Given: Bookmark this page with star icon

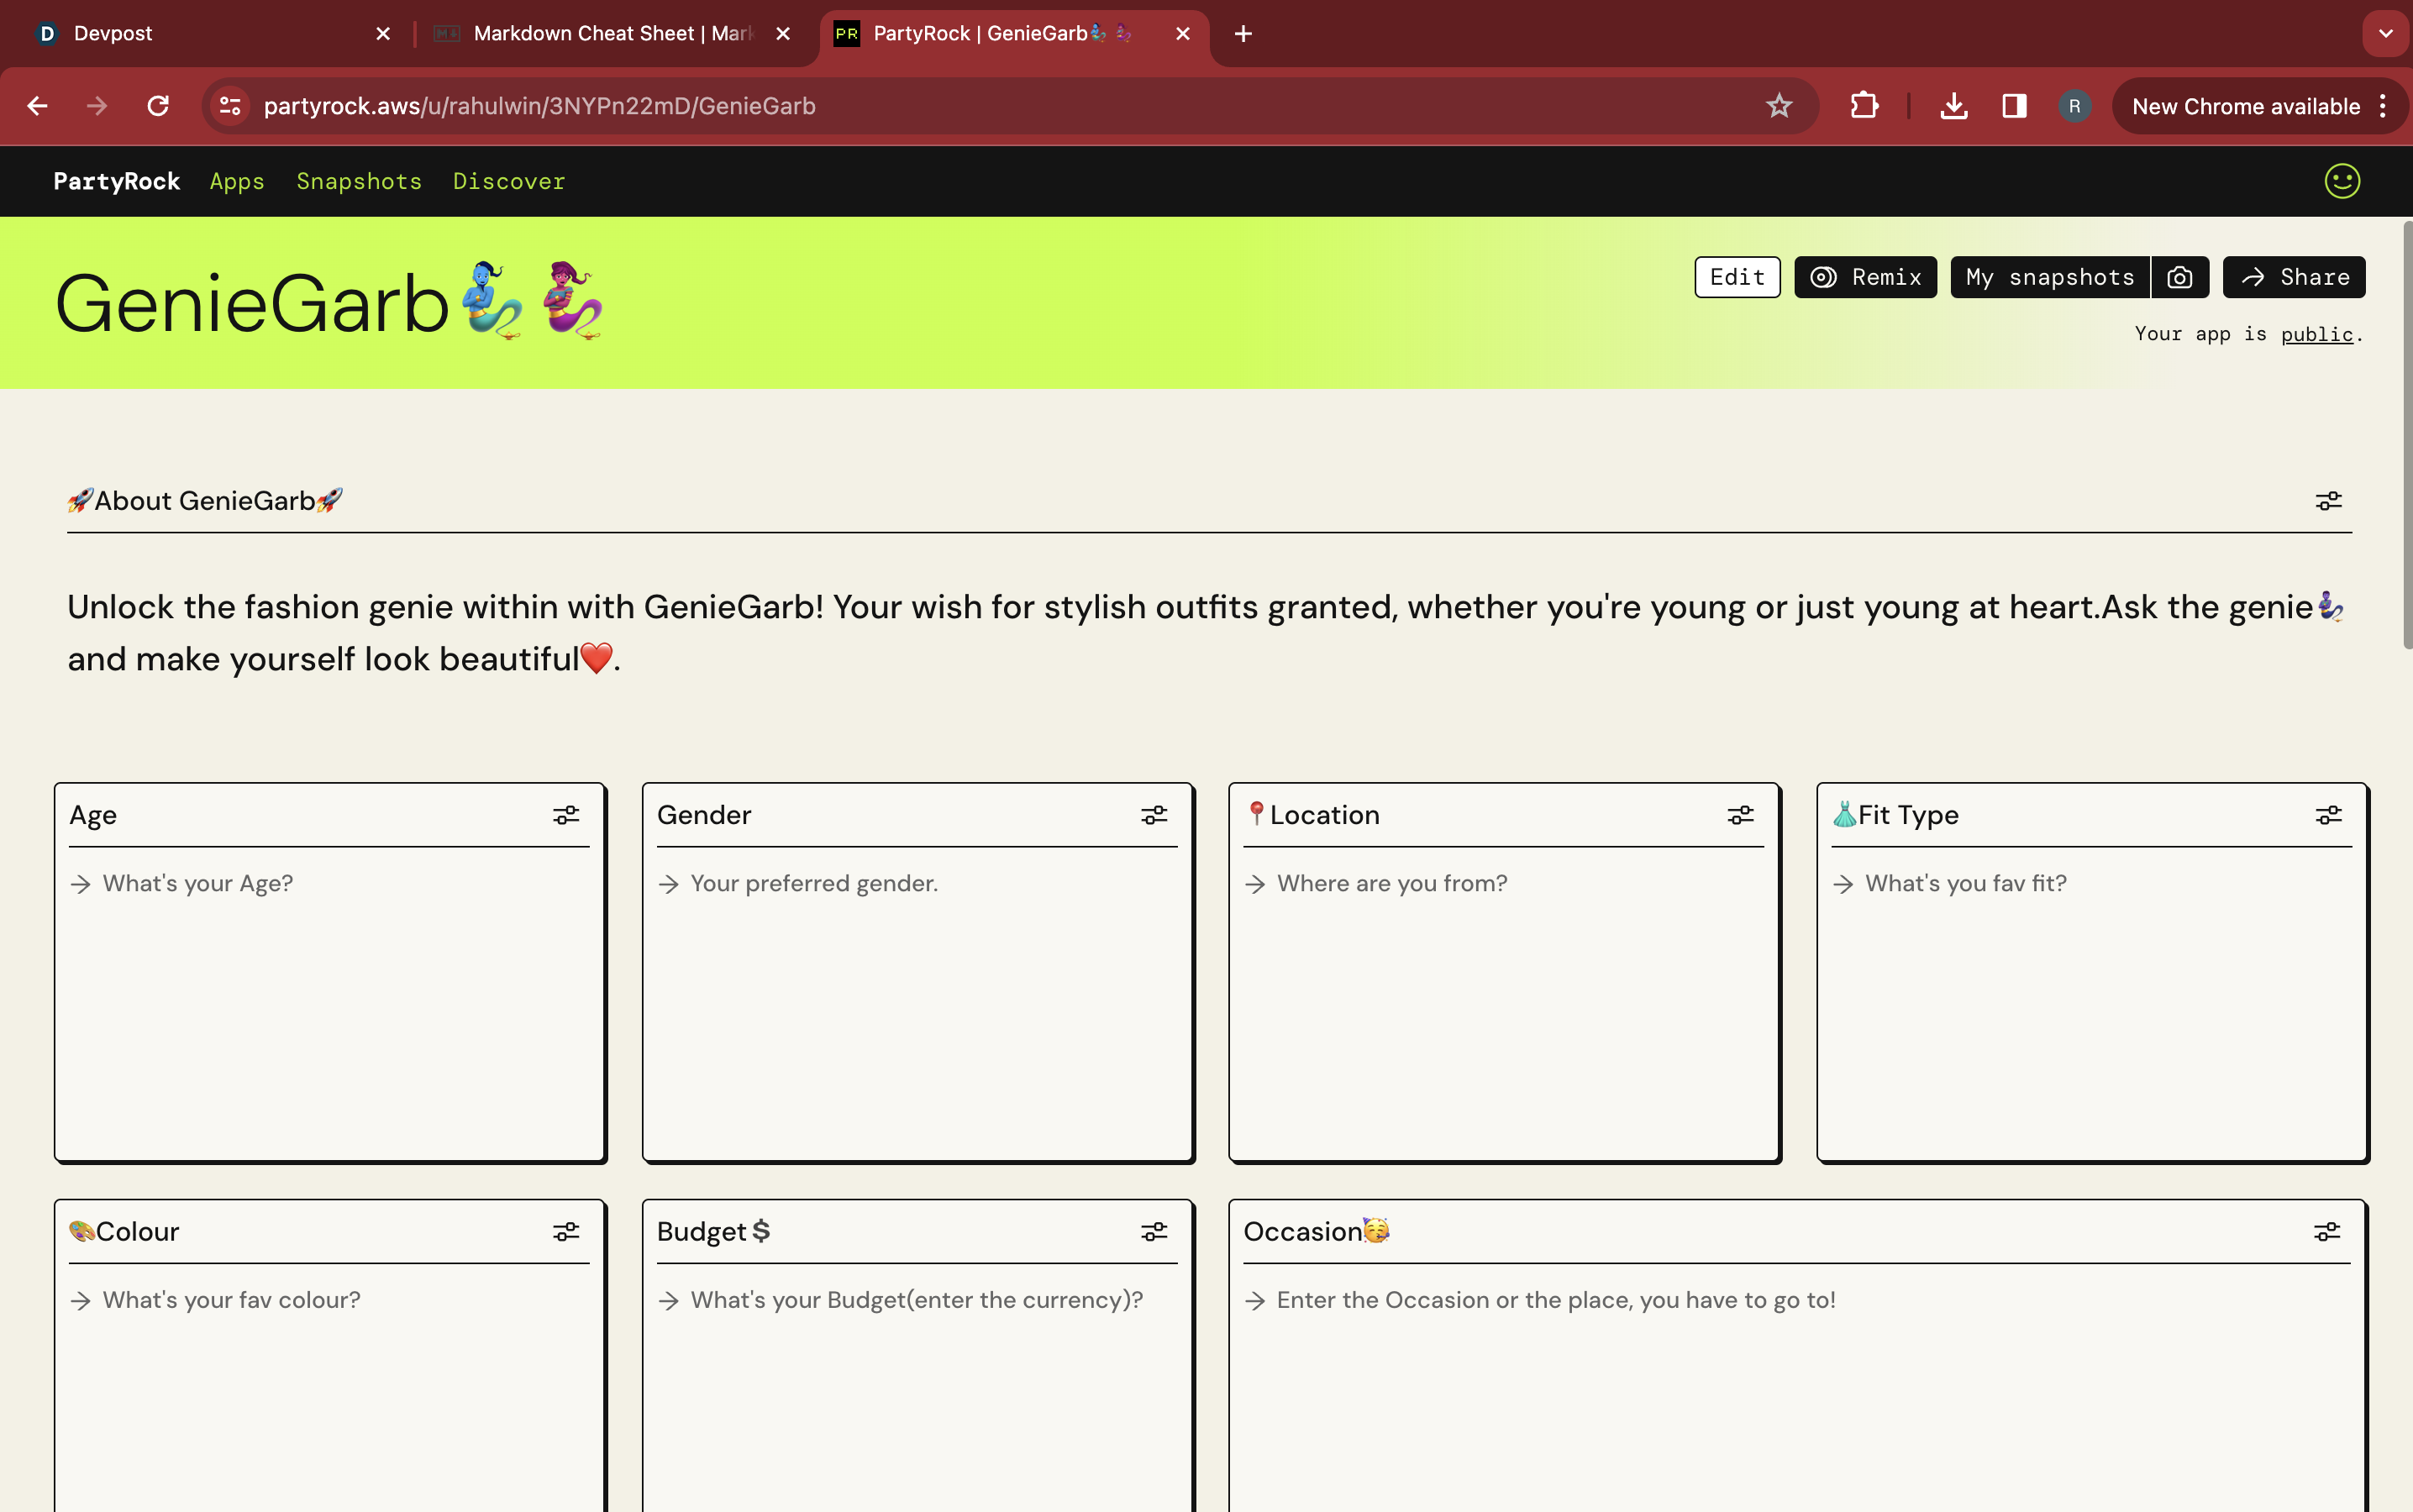Looking at the screenshot, I should point(1778,106).
